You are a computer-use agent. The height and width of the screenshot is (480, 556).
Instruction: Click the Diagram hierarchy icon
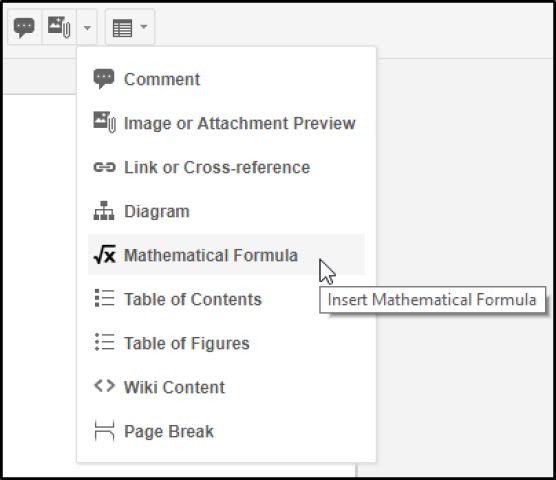(x=104, y=211)
